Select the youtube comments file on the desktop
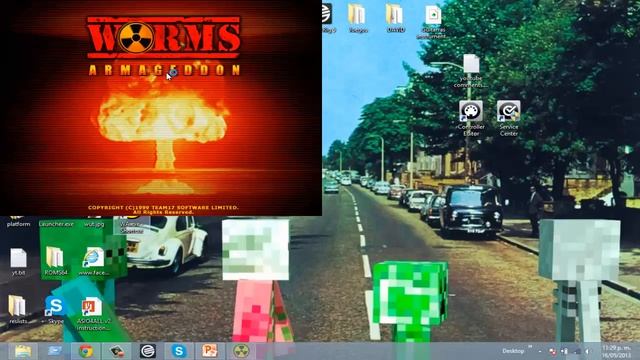 pos(471,71)
